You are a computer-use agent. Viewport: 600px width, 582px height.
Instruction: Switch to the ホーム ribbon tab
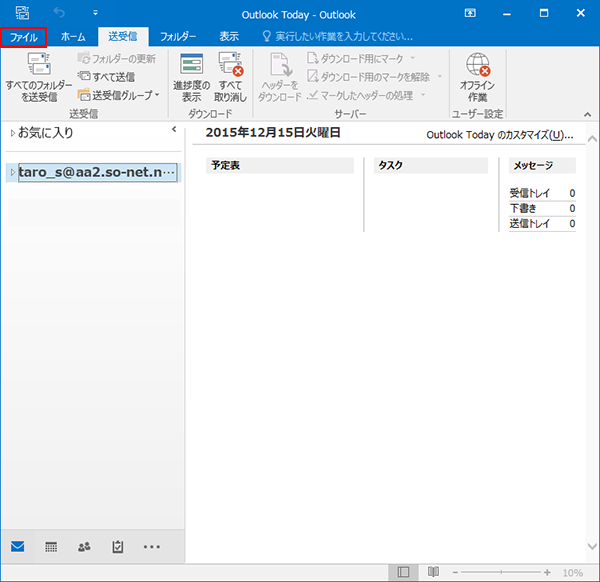(x=73, y=36)
